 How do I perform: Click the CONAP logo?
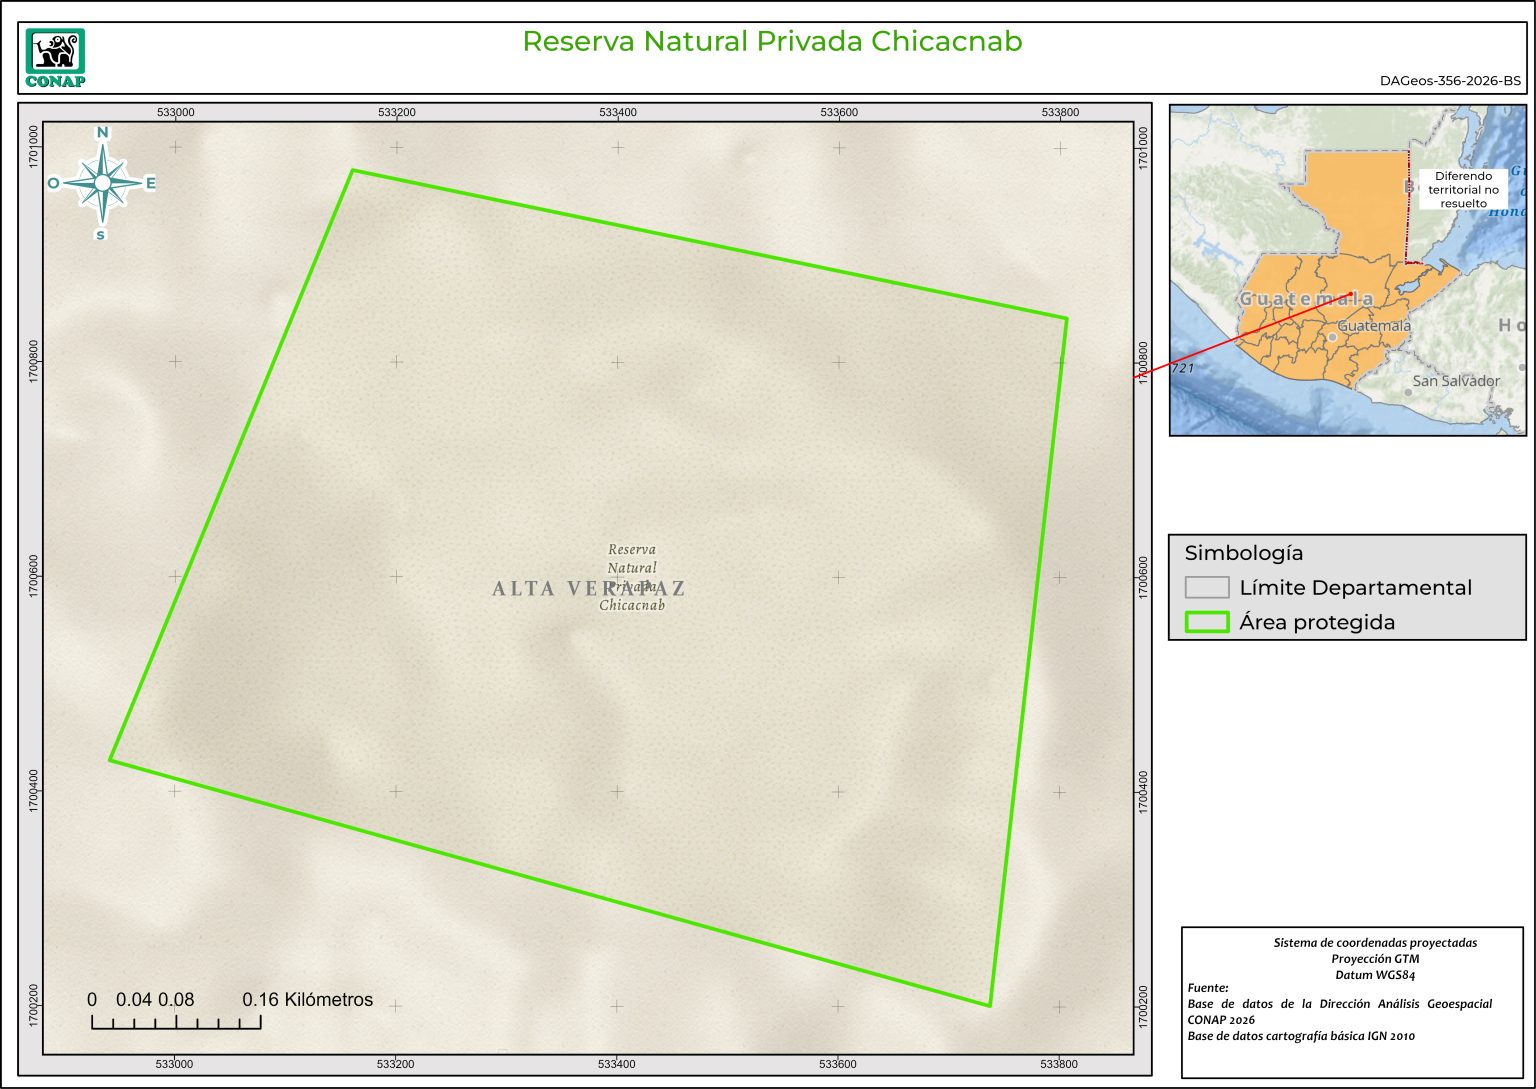(x=55, y=58)
